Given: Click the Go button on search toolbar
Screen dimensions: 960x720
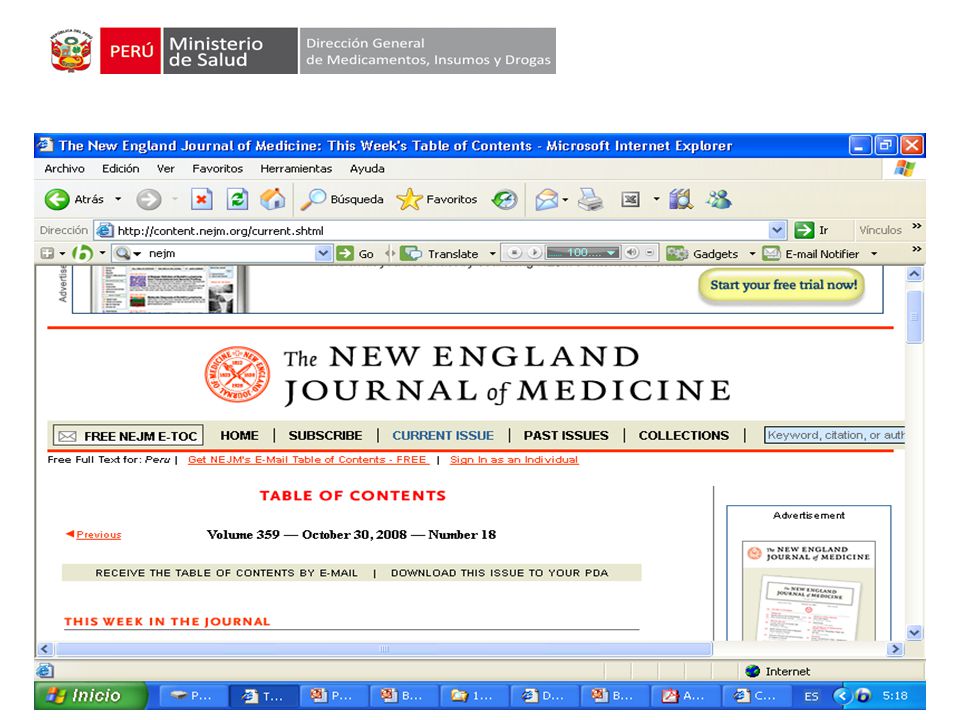Looking at the screenshot, I should tap(354, 253).
